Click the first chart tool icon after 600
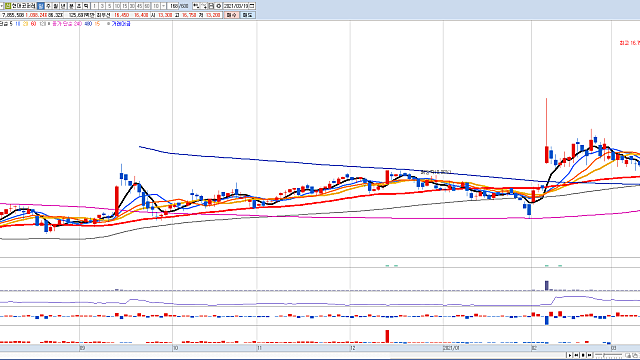Screen dimensions: 640x360 click(196, 6)
